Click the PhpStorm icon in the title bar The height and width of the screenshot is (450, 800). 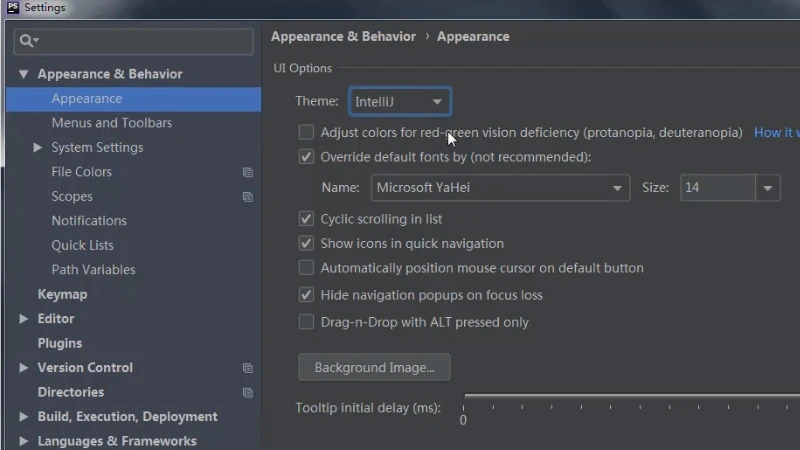tap(13, 7)
